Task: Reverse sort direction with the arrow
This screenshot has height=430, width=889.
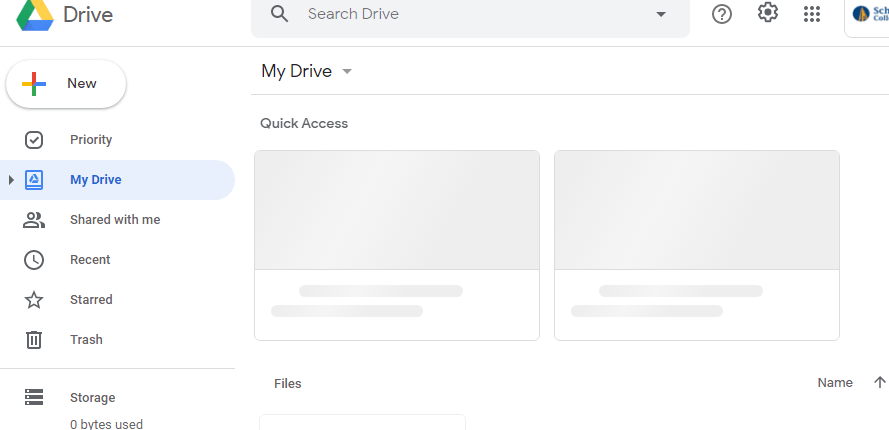Action: pyautogui.click(x=880, y=383)
